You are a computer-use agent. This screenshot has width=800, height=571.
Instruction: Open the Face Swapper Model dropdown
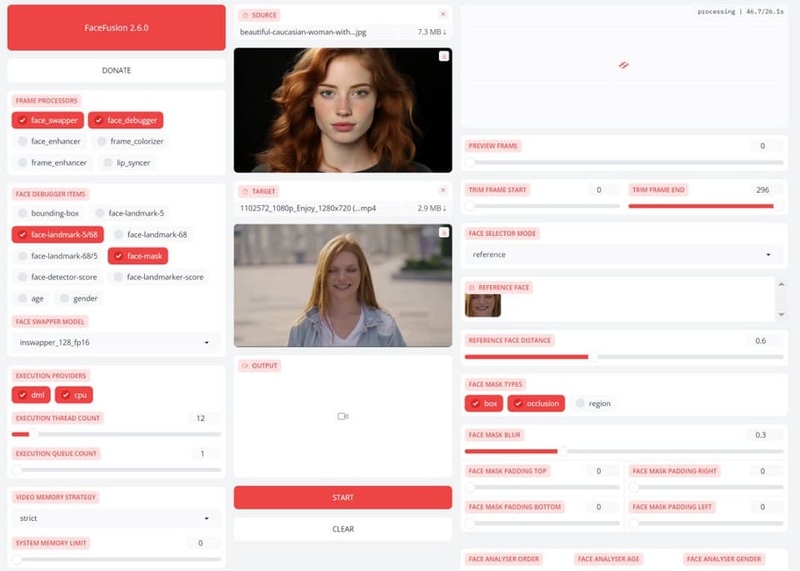(x=116, y=342)
